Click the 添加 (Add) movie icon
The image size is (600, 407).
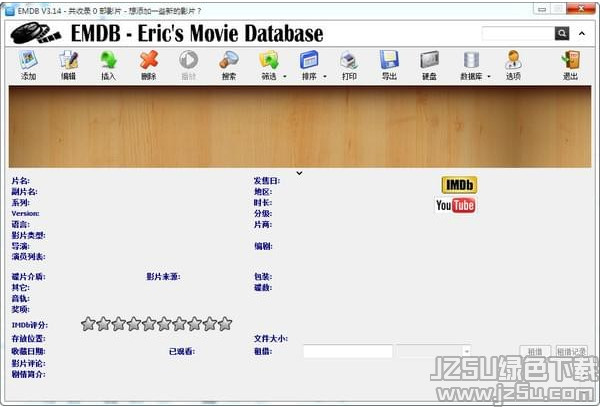click(28, 65)
